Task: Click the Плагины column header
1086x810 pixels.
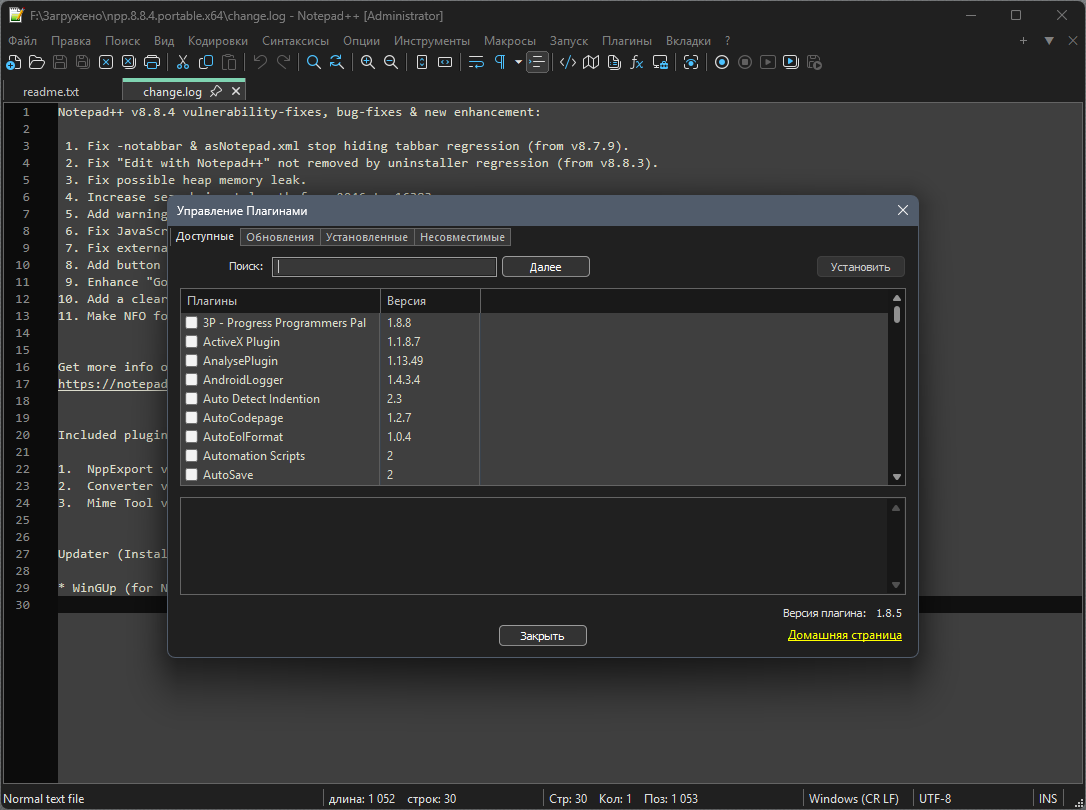Action: pyautogui.click(x=281, y=301)
